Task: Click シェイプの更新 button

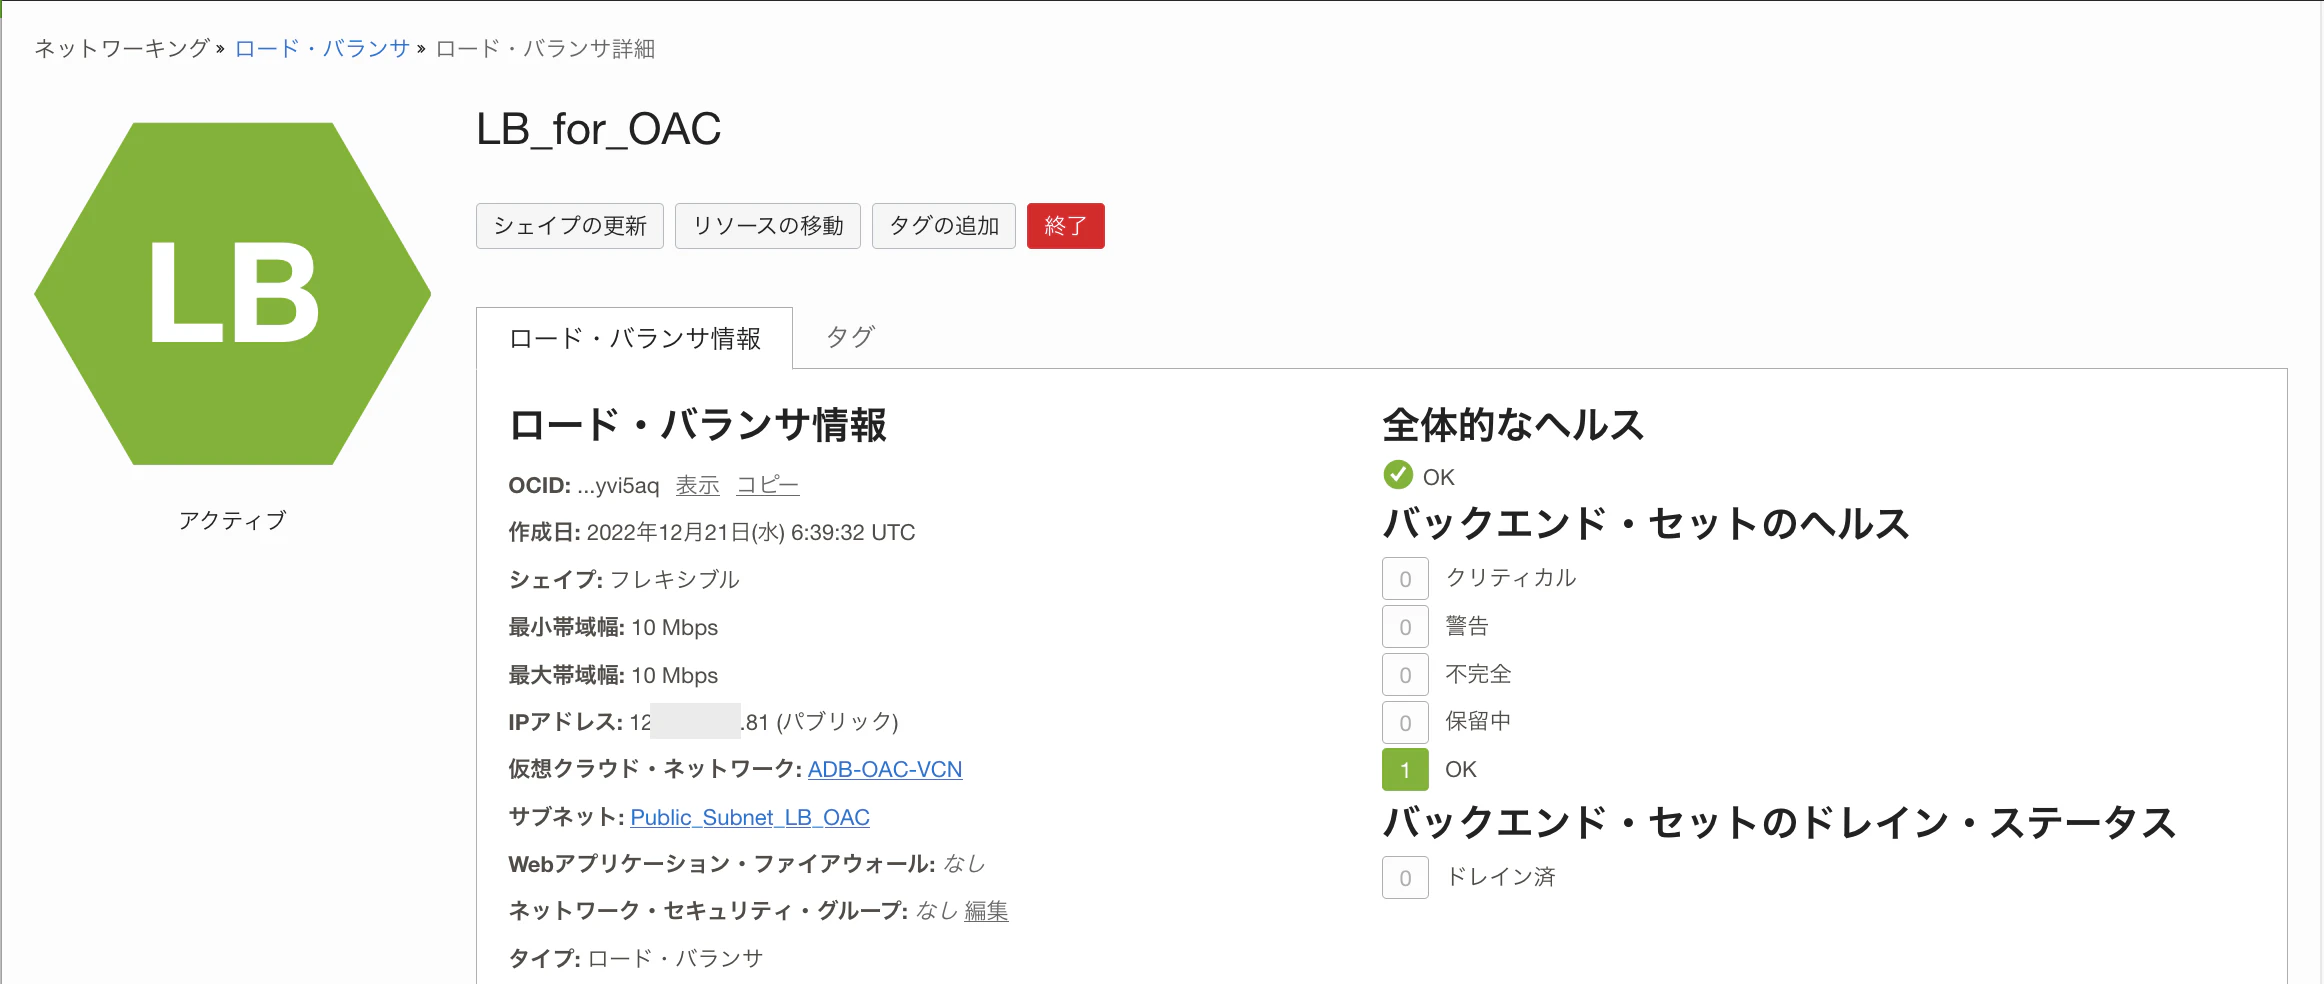Action: [570, 226]
